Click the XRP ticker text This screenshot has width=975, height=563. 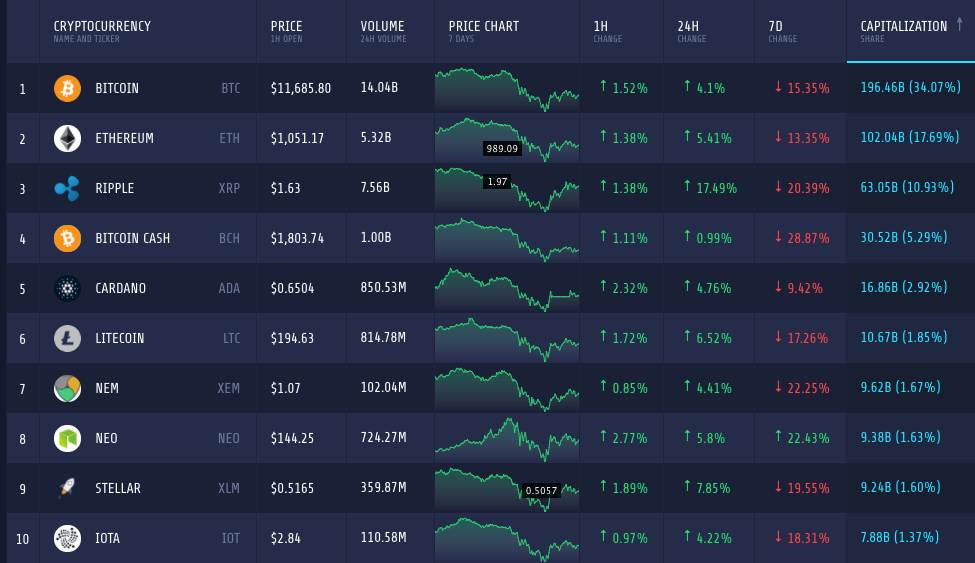coord(229,188)
